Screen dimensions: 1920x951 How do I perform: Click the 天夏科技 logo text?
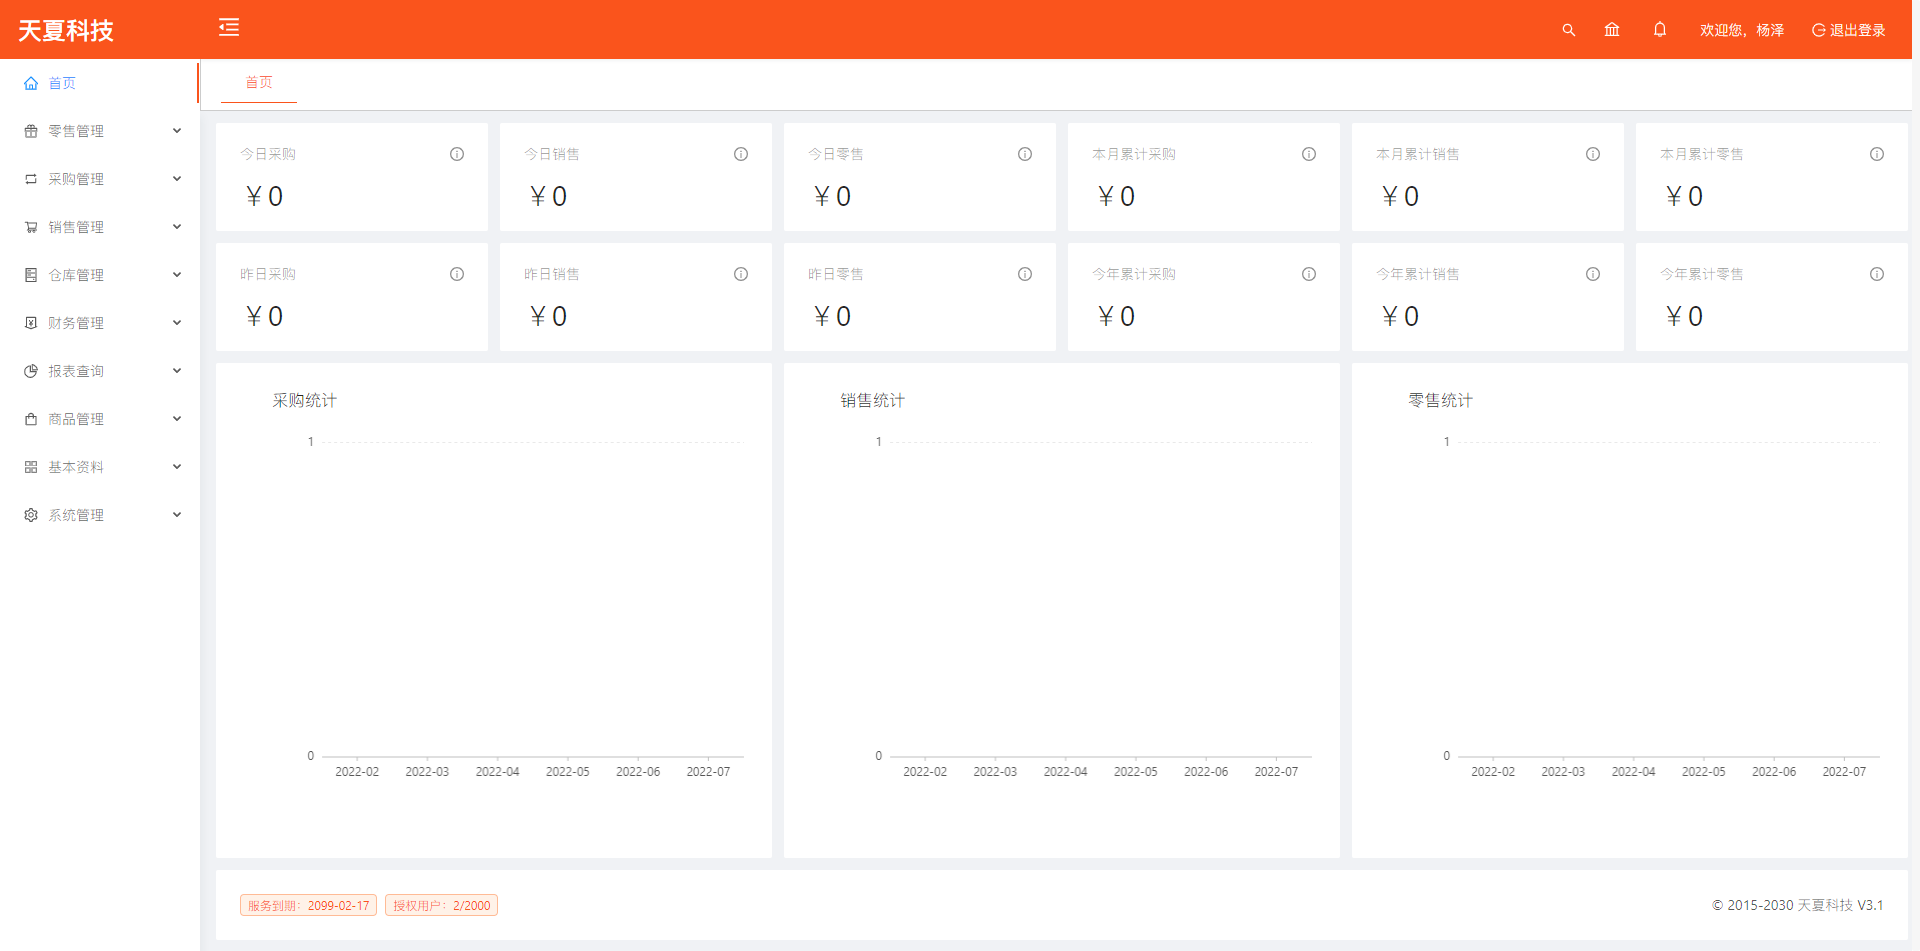click(66, 31)
